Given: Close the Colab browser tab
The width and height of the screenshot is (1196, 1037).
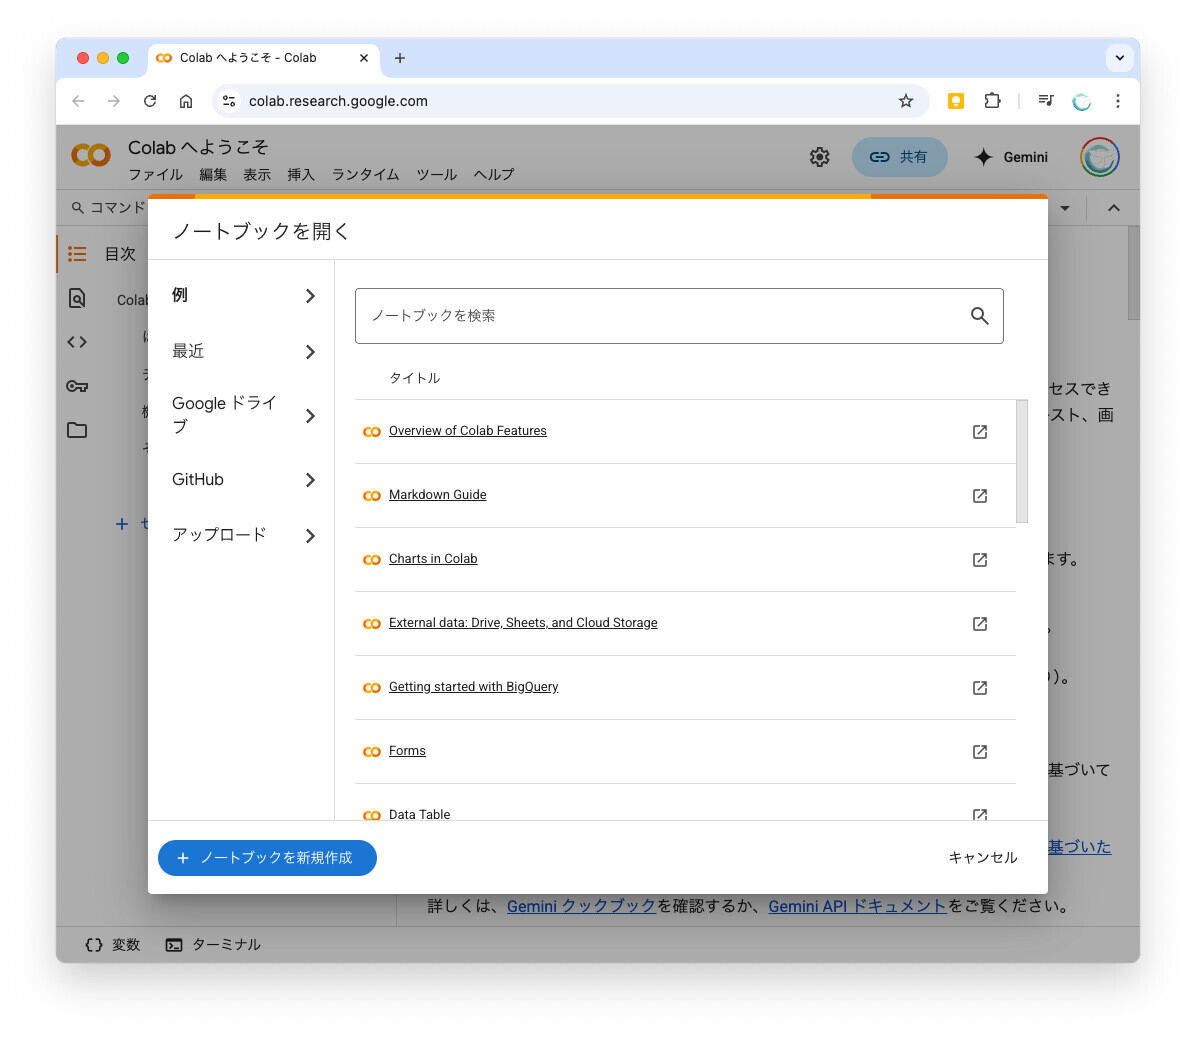Looking at the screenshot, I should (x=364, y=58).
